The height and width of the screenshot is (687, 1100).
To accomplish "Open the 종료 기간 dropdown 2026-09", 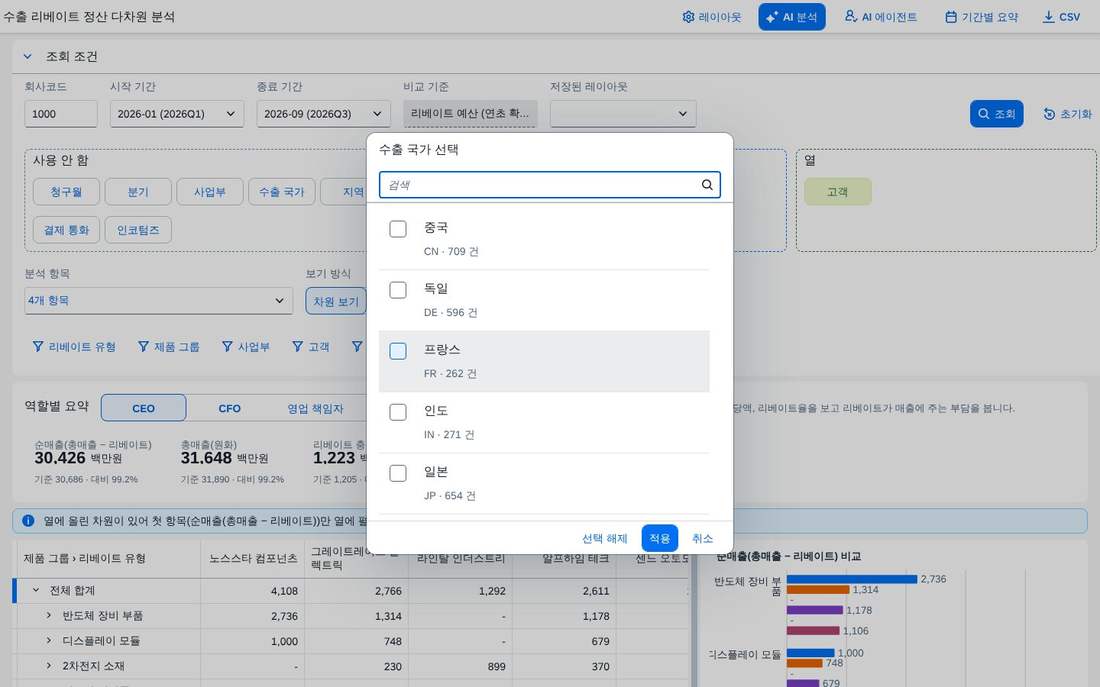I will pyautogui.click(x=323, y=114).
